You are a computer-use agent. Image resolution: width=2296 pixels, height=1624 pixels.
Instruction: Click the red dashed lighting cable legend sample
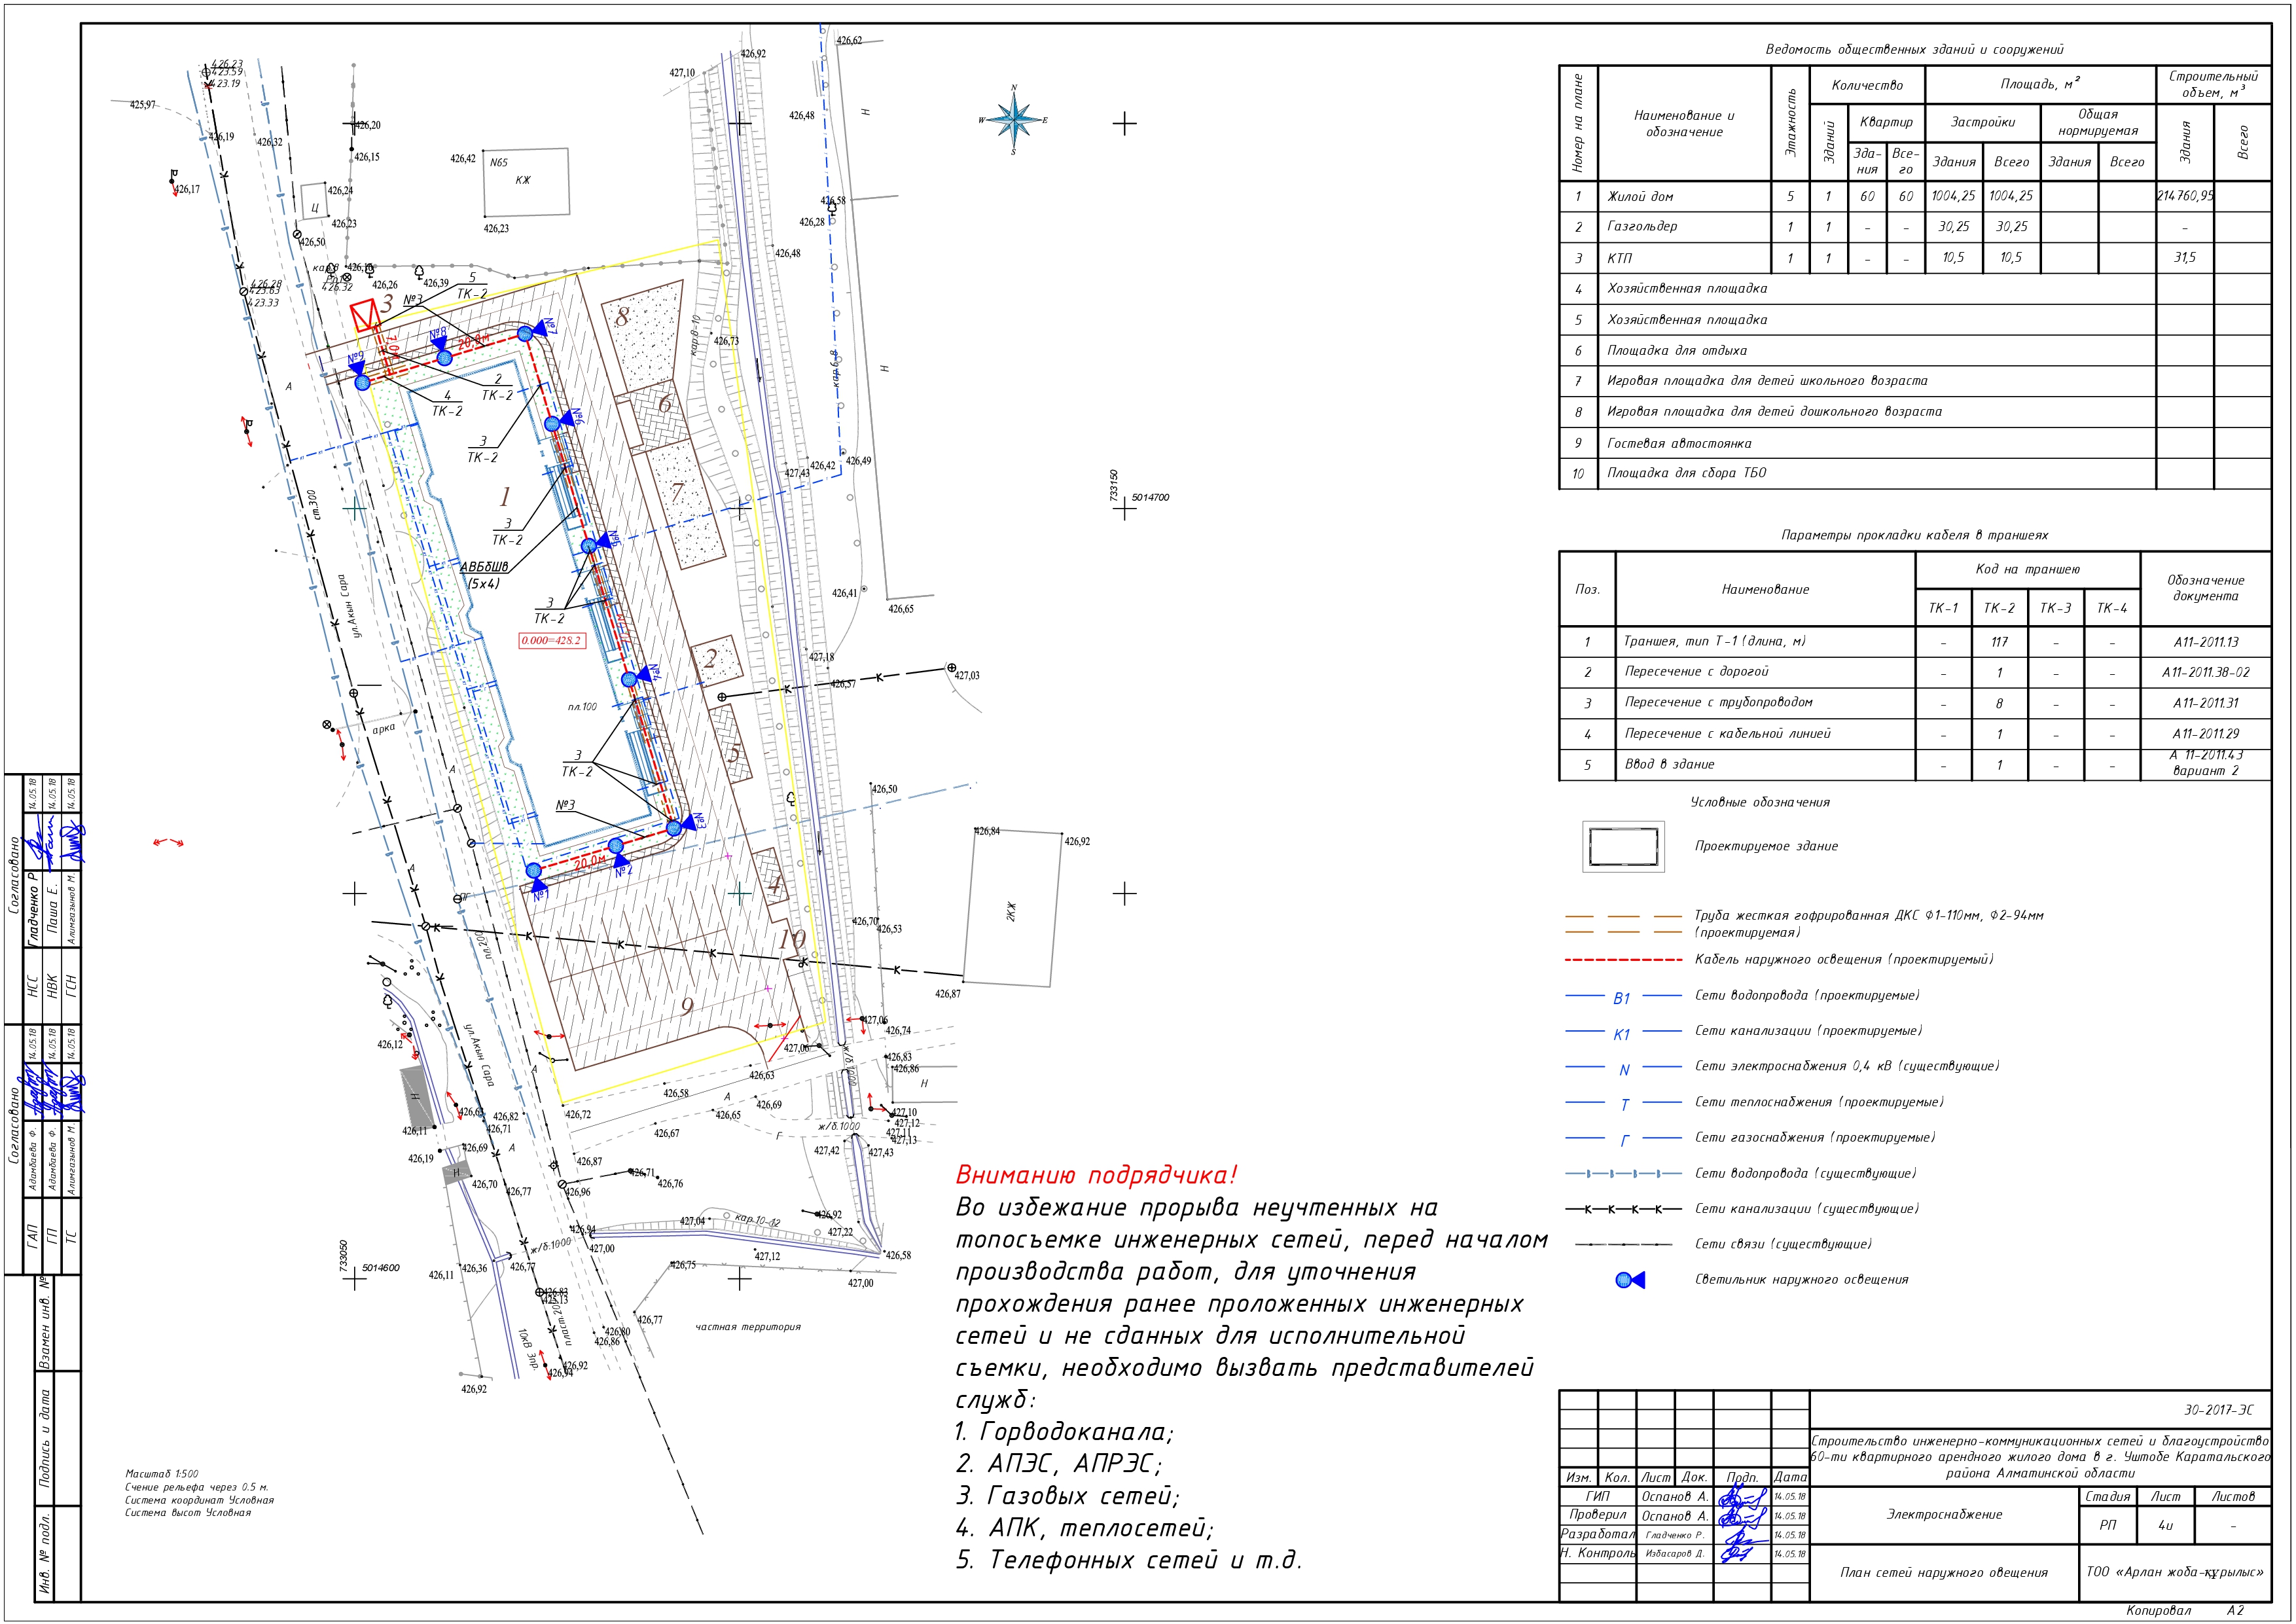[x=1623, y=960]
